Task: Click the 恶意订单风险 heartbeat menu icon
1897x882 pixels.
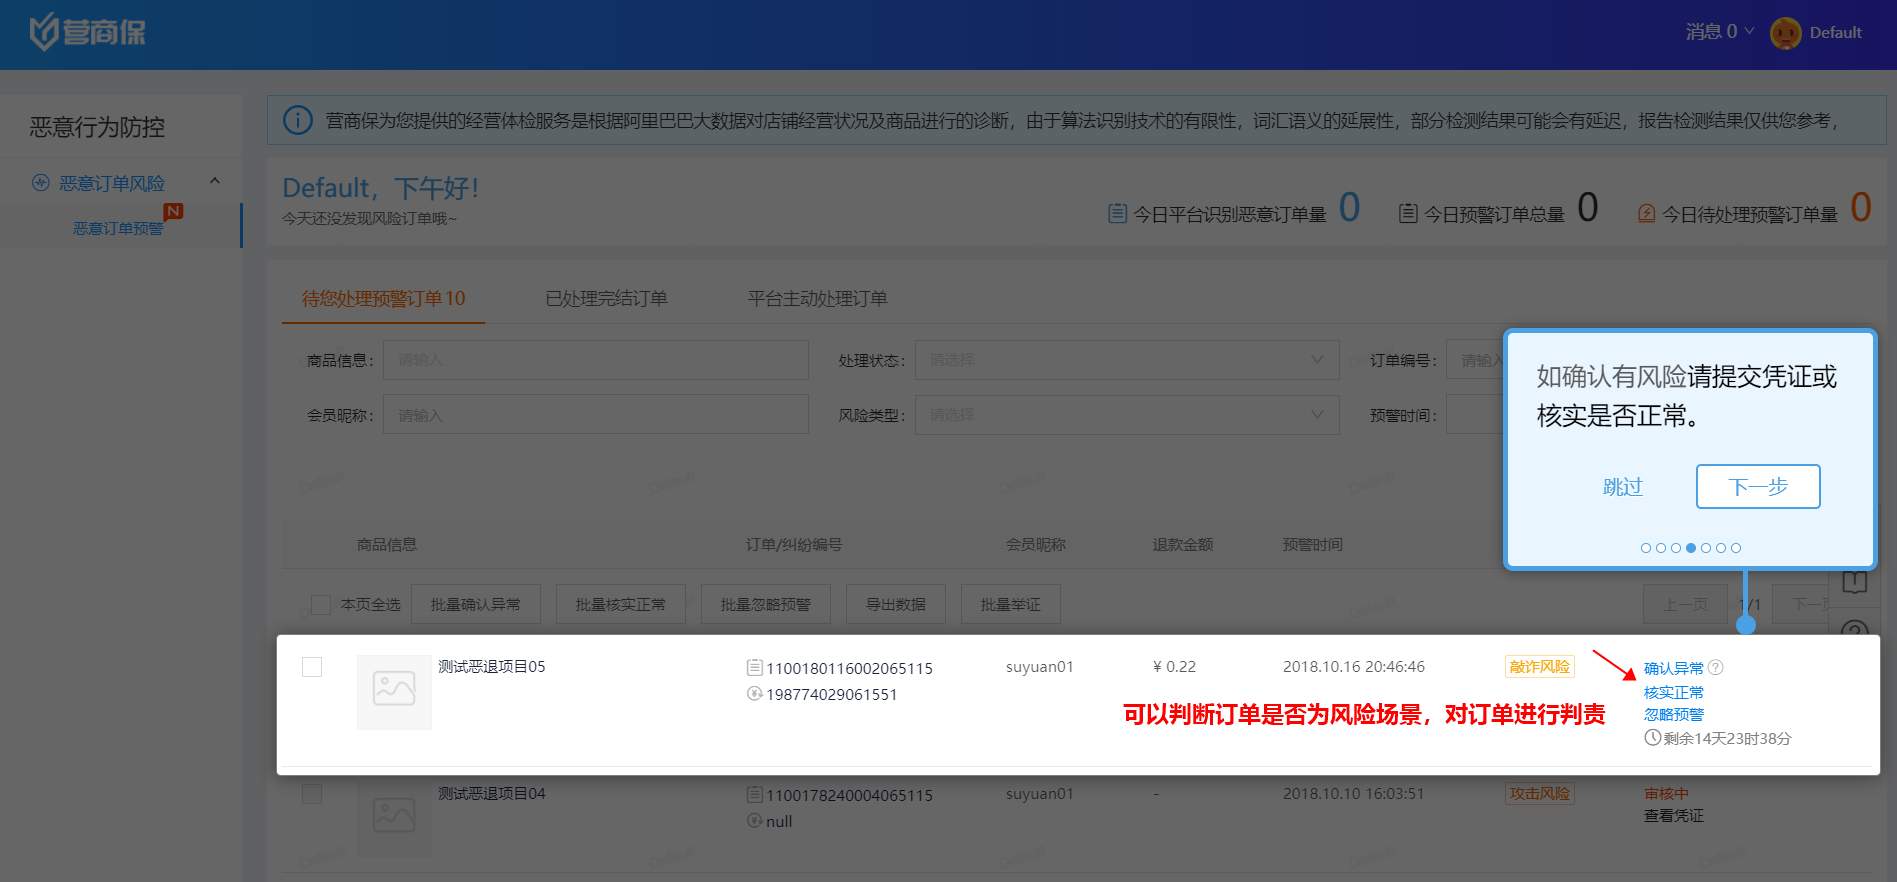Action: tap(41, 183)
